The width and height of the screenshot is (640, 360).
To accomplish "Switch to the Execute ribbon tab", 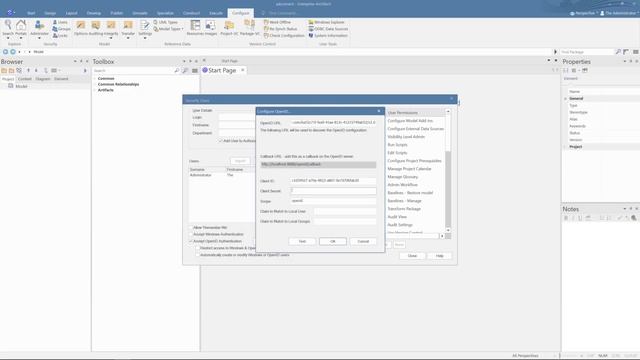I will point(216,13).
